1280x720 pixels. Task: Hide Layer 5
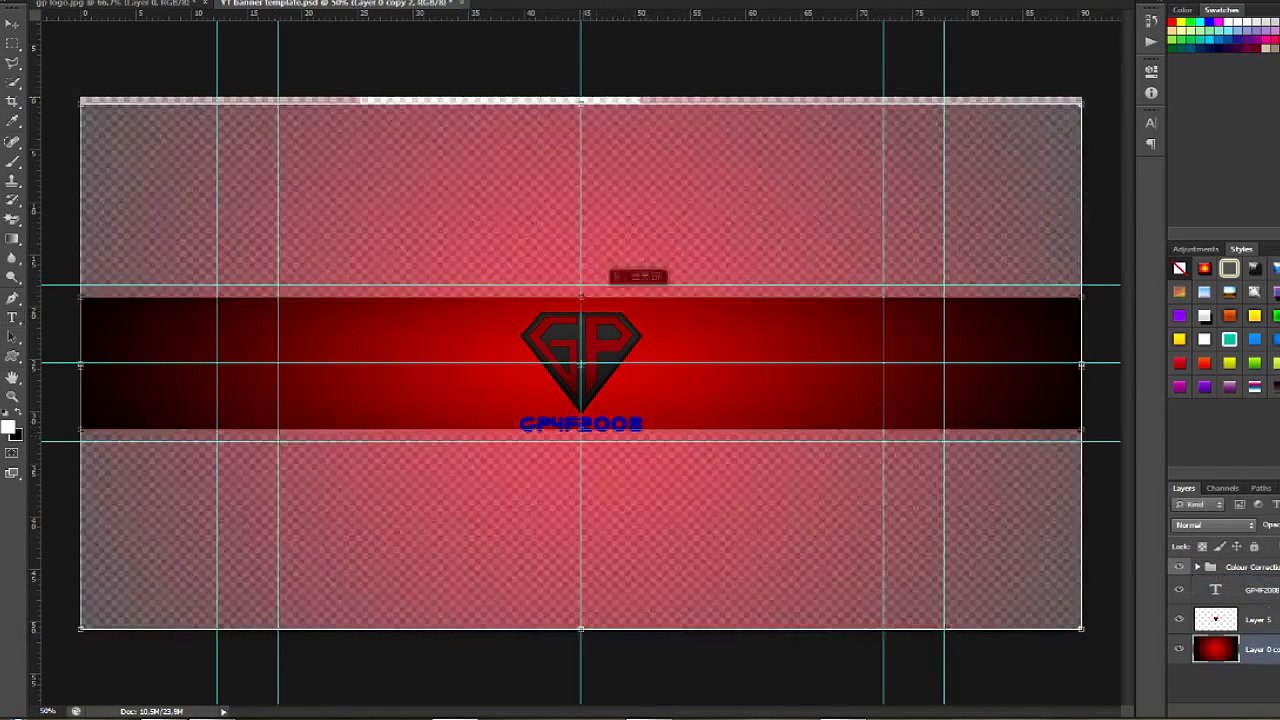[x=1179, y=620]
